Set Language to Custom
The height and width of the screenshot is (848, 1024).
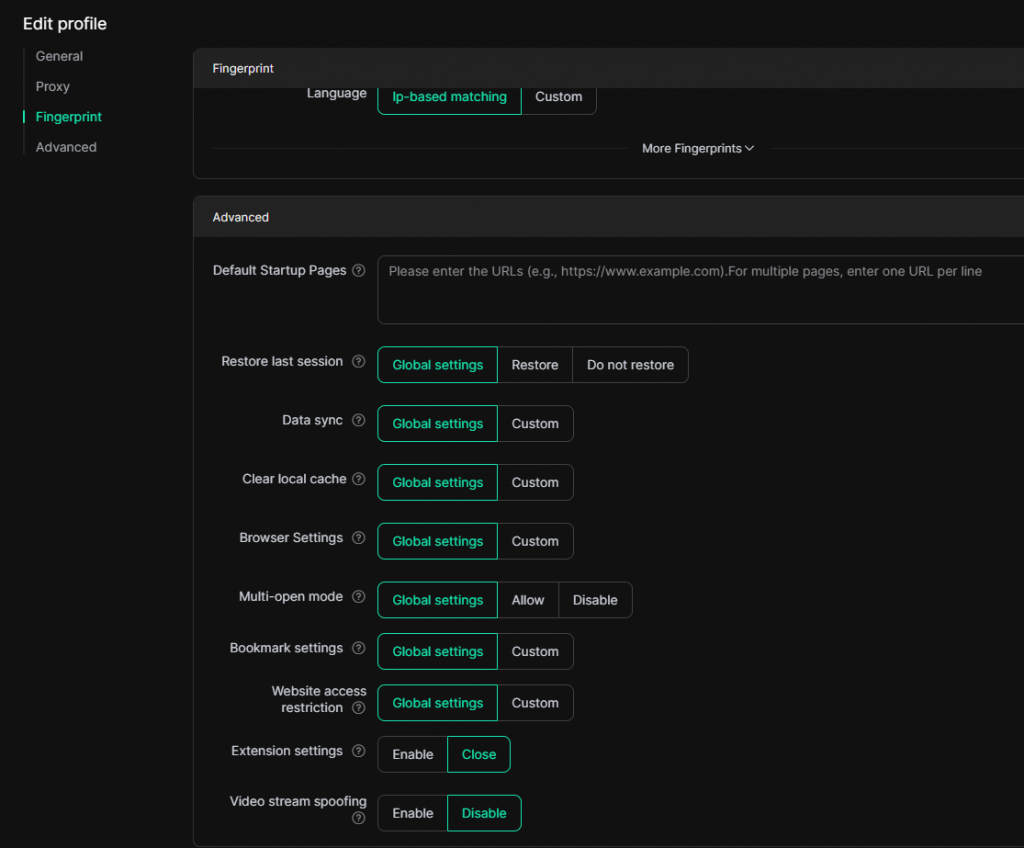pyautogui.click(x=558, y=97)
